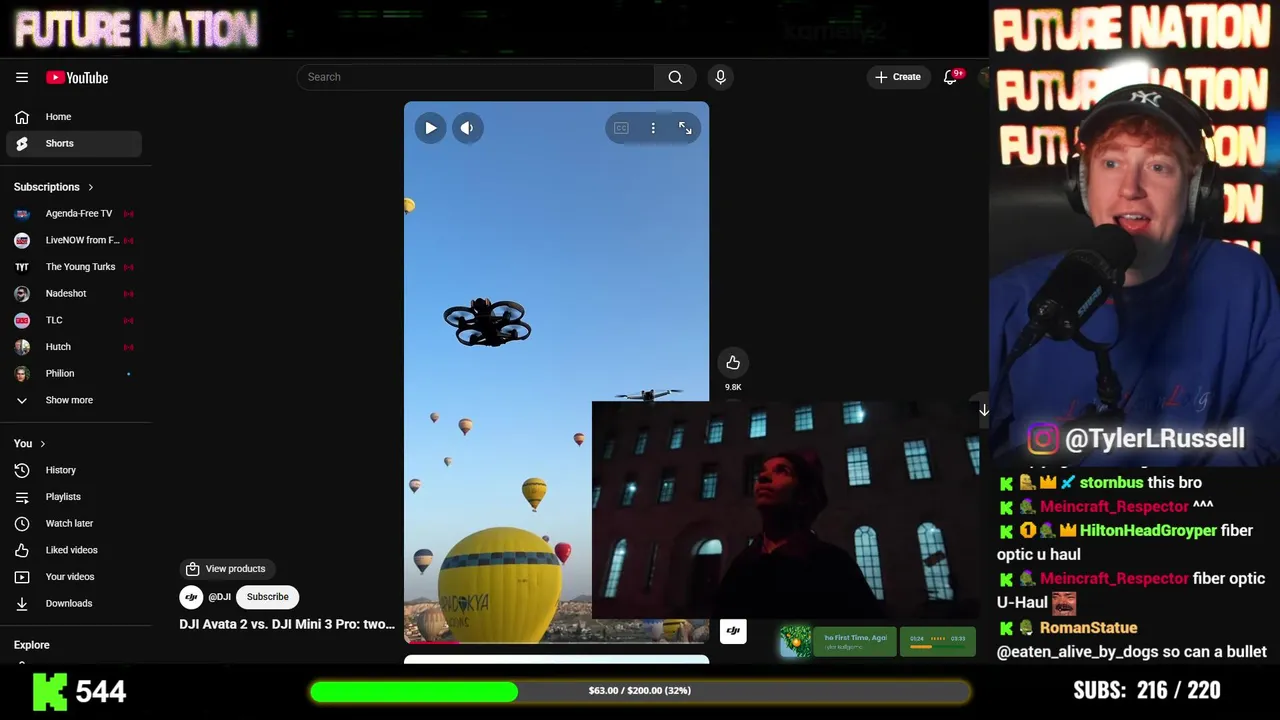This screenshot has width=1280, height=720.
Task: Click RomanStatue username in chat
Action: click(1089, 627)
